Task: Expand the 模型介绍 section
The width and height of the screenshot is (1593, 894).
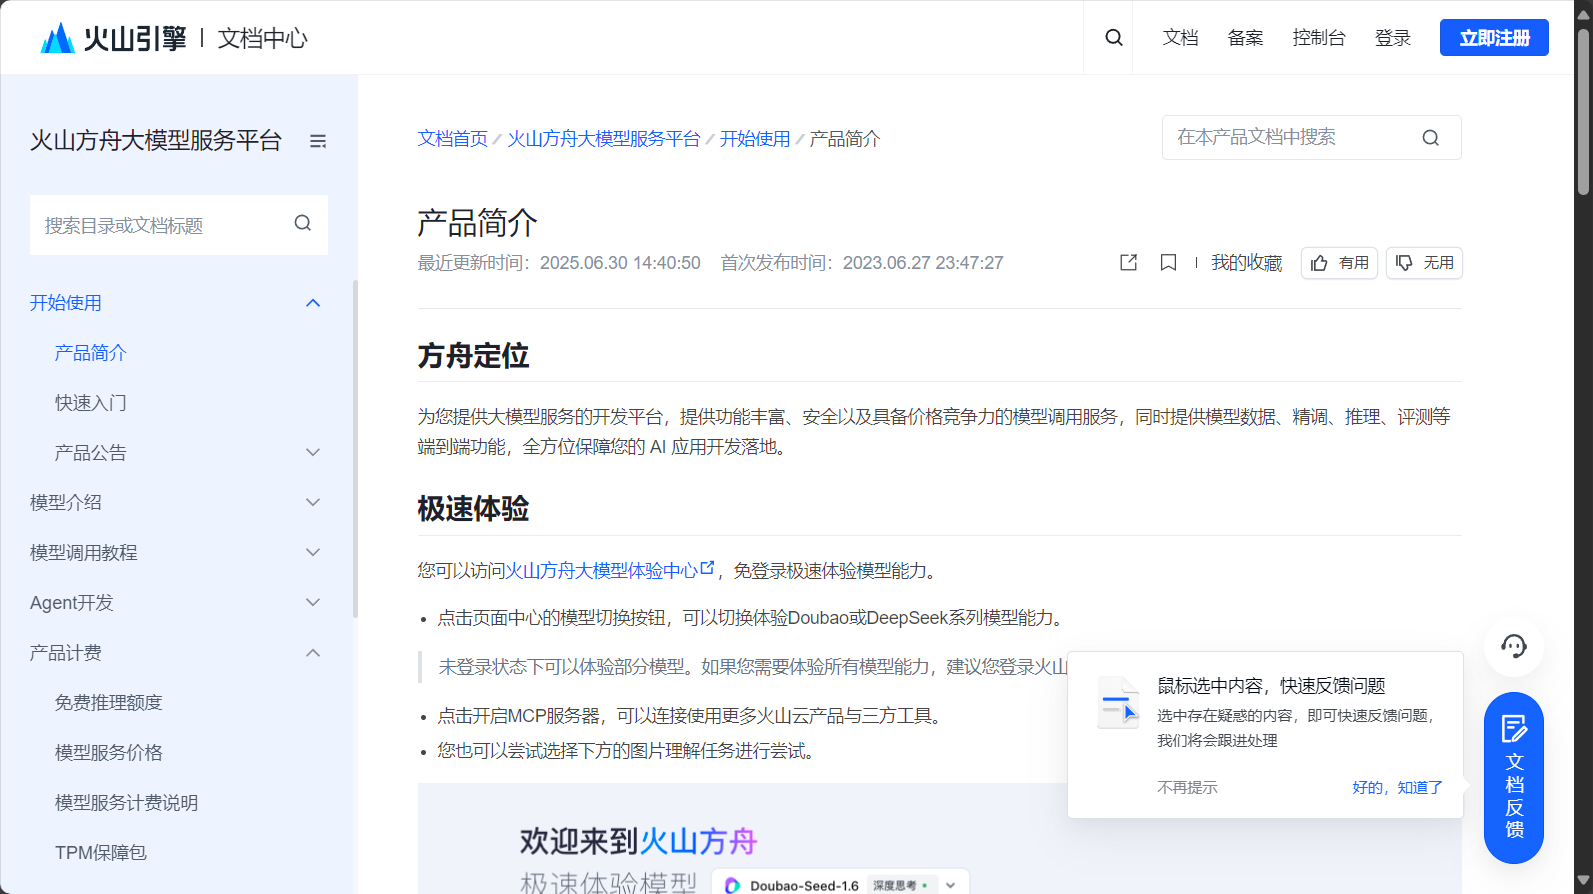Action: [x=313, y=503]
